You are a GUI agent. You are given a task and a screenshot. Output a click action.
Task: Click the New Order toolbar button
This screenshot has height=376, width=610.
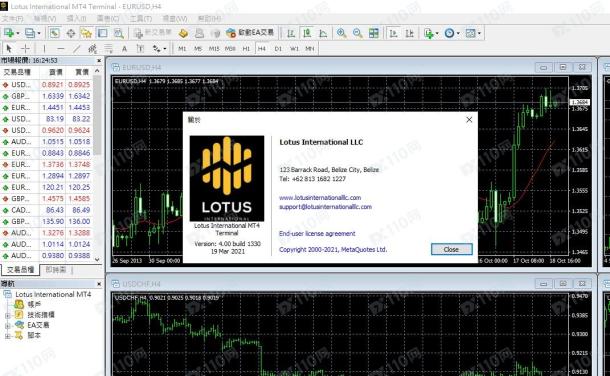tap(152, 33)
